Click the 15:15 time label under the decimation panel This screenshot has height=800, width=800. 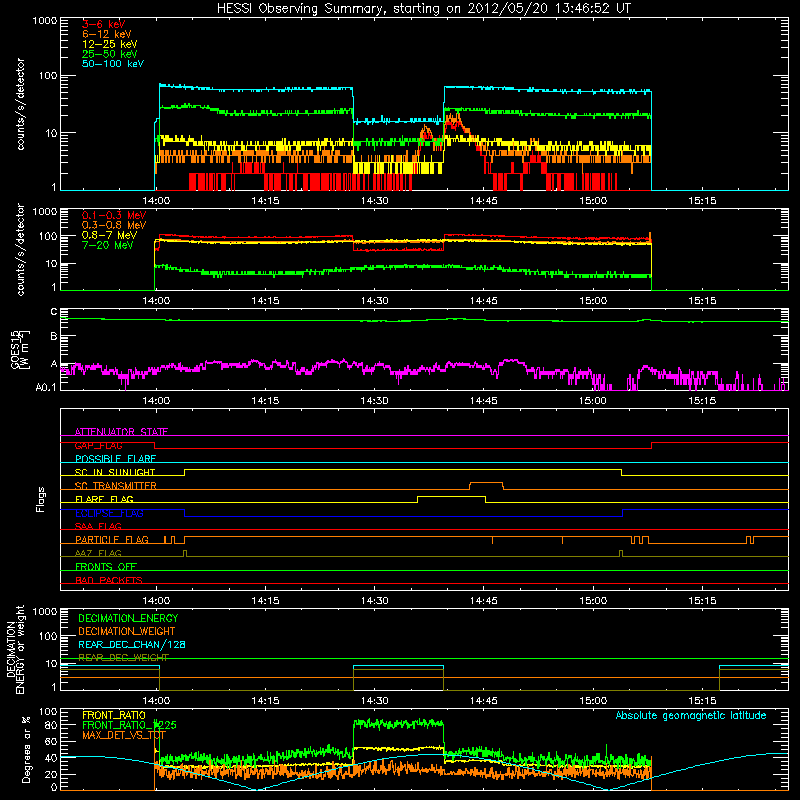702,701
